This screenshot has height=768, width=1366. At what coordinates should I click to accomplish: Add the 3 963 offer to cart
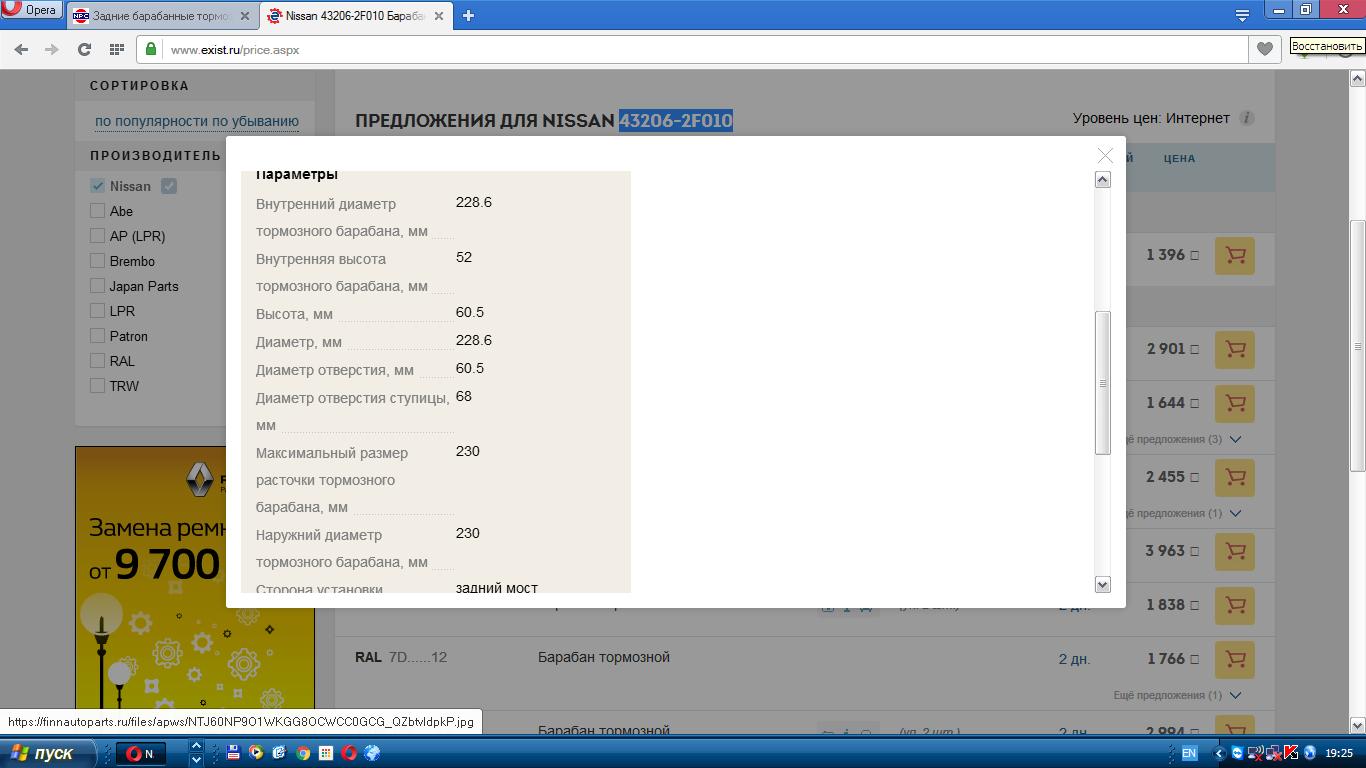(x=1235, y=552)
